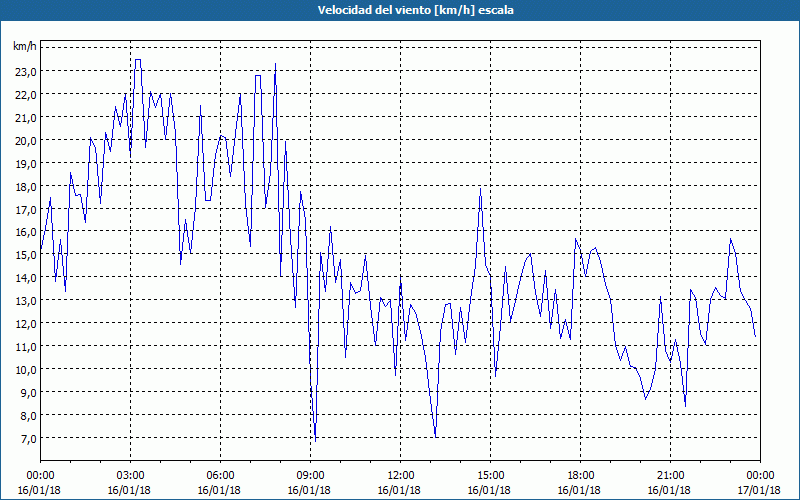
Task: Pick the 21:00 time axis label
Action: click(670, 476)
